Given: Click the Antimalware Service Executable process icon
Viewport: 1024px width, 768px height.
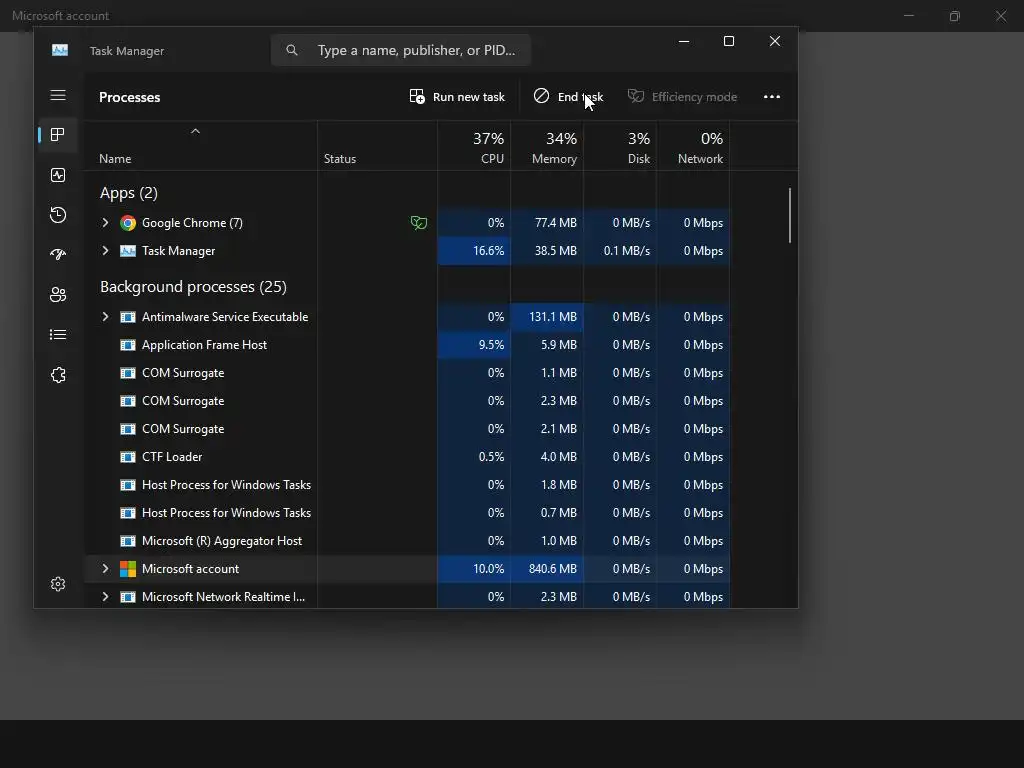Looking at the screenshot, I should 128,317.
